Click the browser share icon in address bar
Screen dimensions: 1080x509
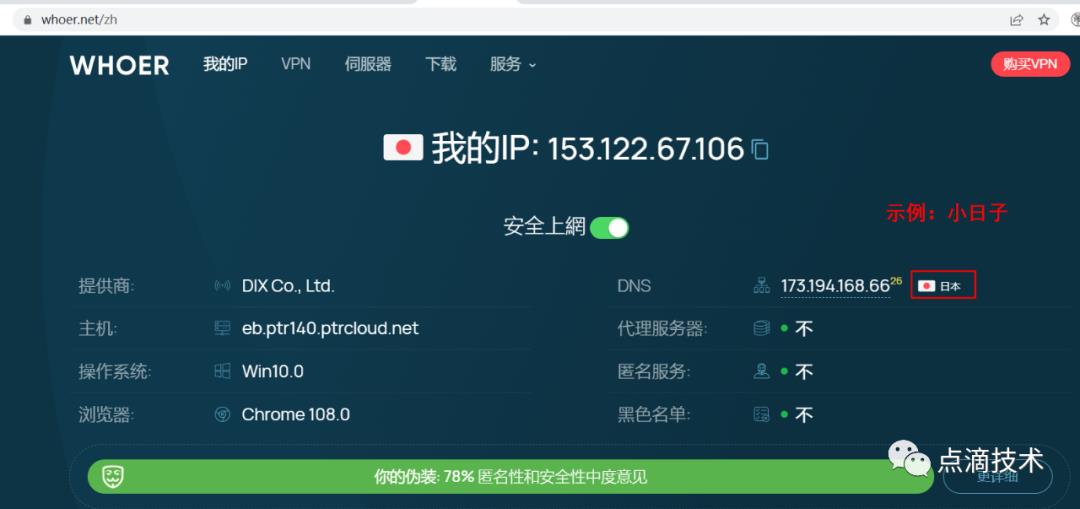(x=1017, y=20)
